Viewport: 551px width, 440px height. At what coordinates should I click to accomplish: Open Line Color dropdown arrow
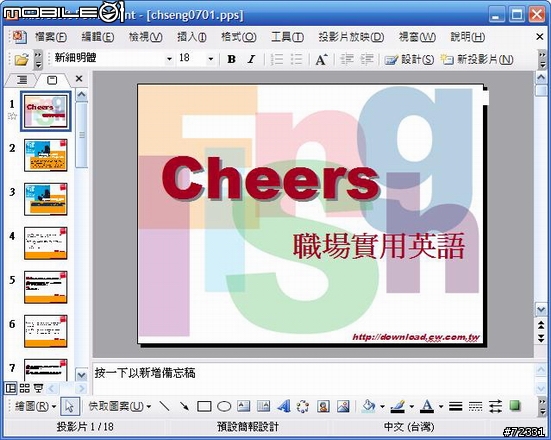pos(411,407)
